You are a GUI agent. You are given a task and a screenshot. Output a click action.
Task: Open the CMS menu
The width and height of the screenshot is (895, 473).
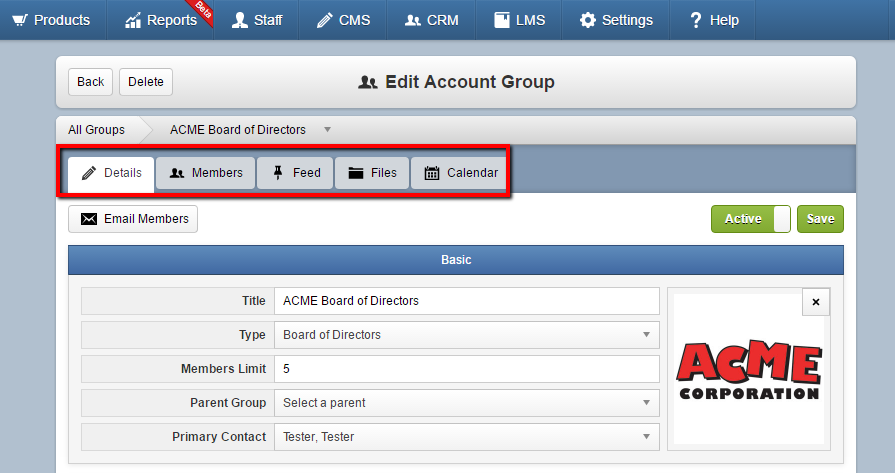tap(343, 20)
